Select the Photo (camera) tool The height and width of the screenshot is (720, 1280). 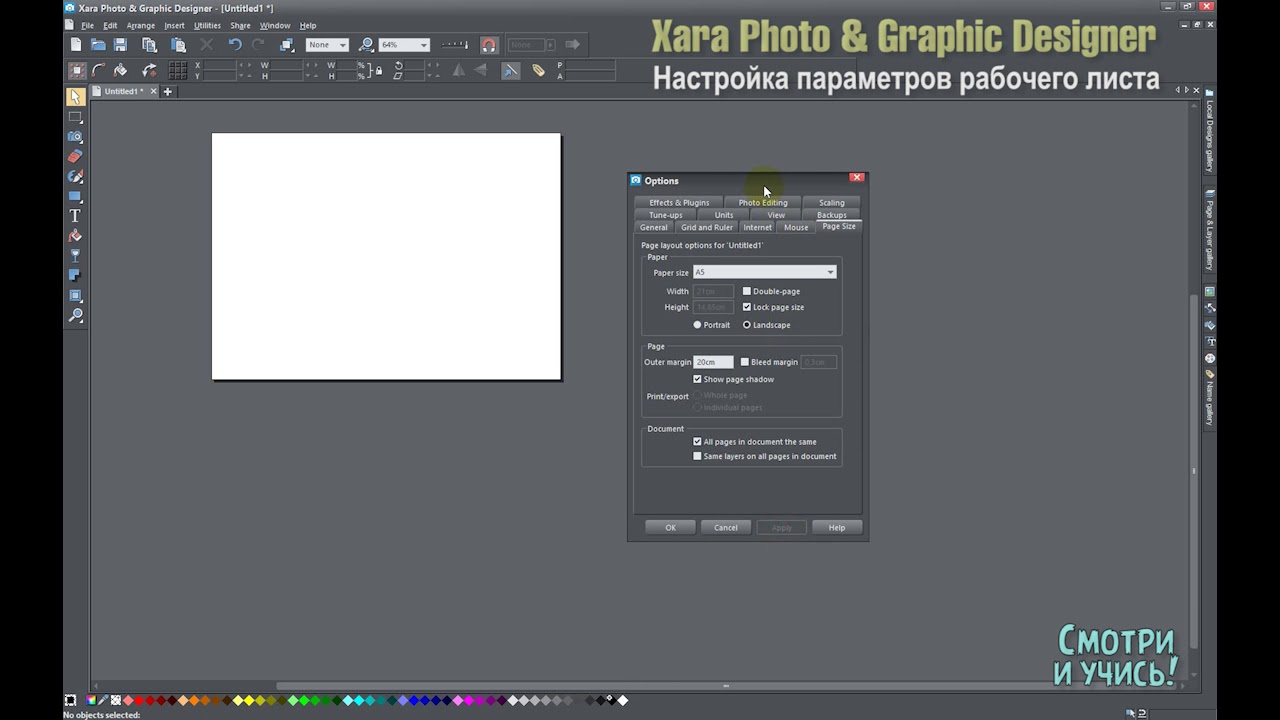[x=75, y=137]
